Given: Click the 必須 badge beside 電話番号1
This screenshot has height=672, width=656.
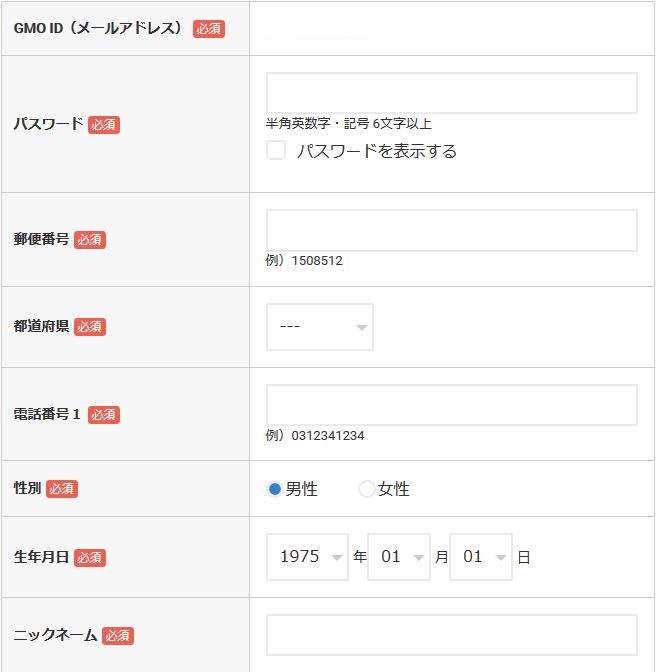Looking at the screenshot, I should point(104,415).
